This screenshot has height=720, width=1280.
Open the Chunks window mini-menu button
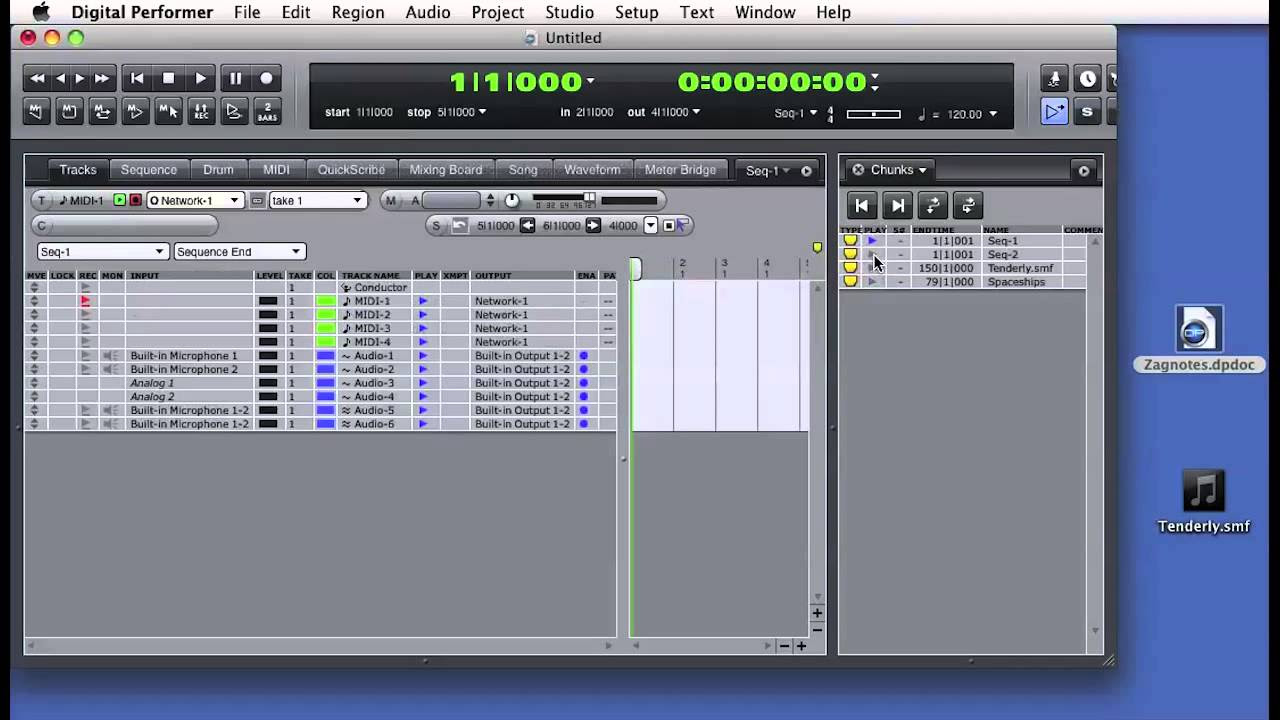[1083, 171]
